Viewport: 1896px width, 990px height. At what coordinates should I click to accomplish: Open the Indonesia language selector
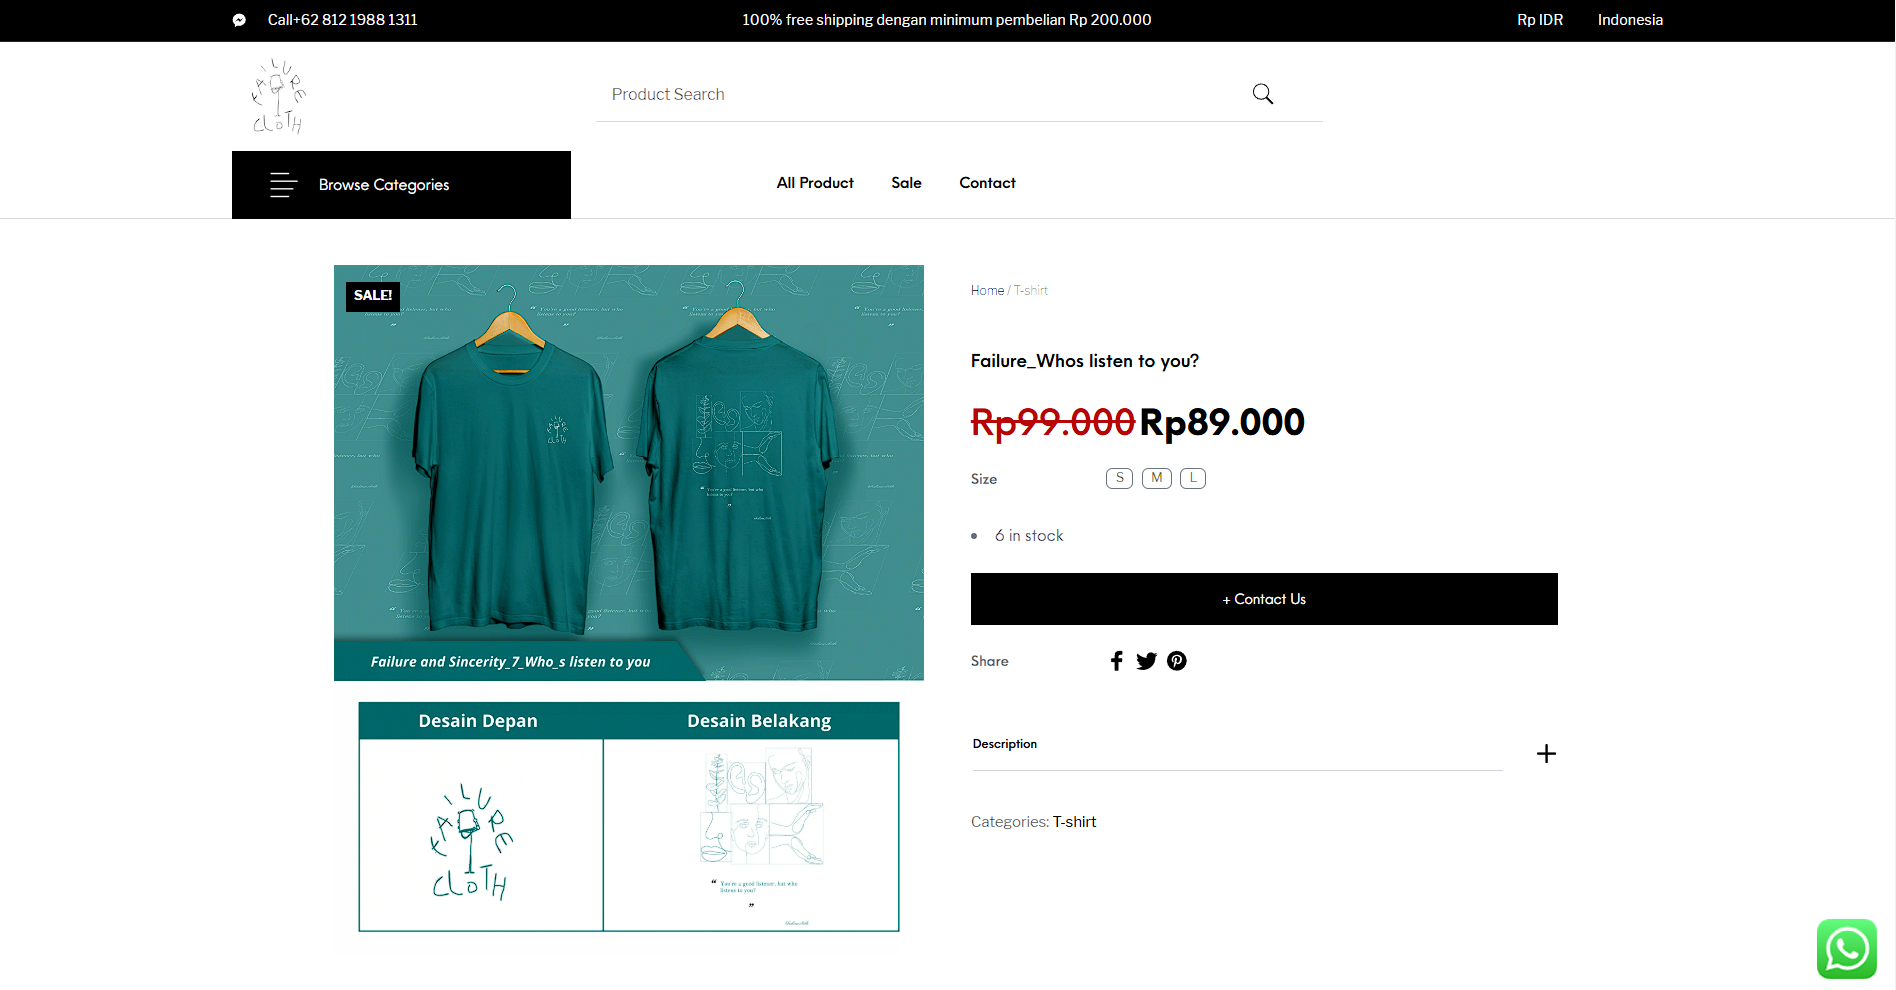(1629, 20)
